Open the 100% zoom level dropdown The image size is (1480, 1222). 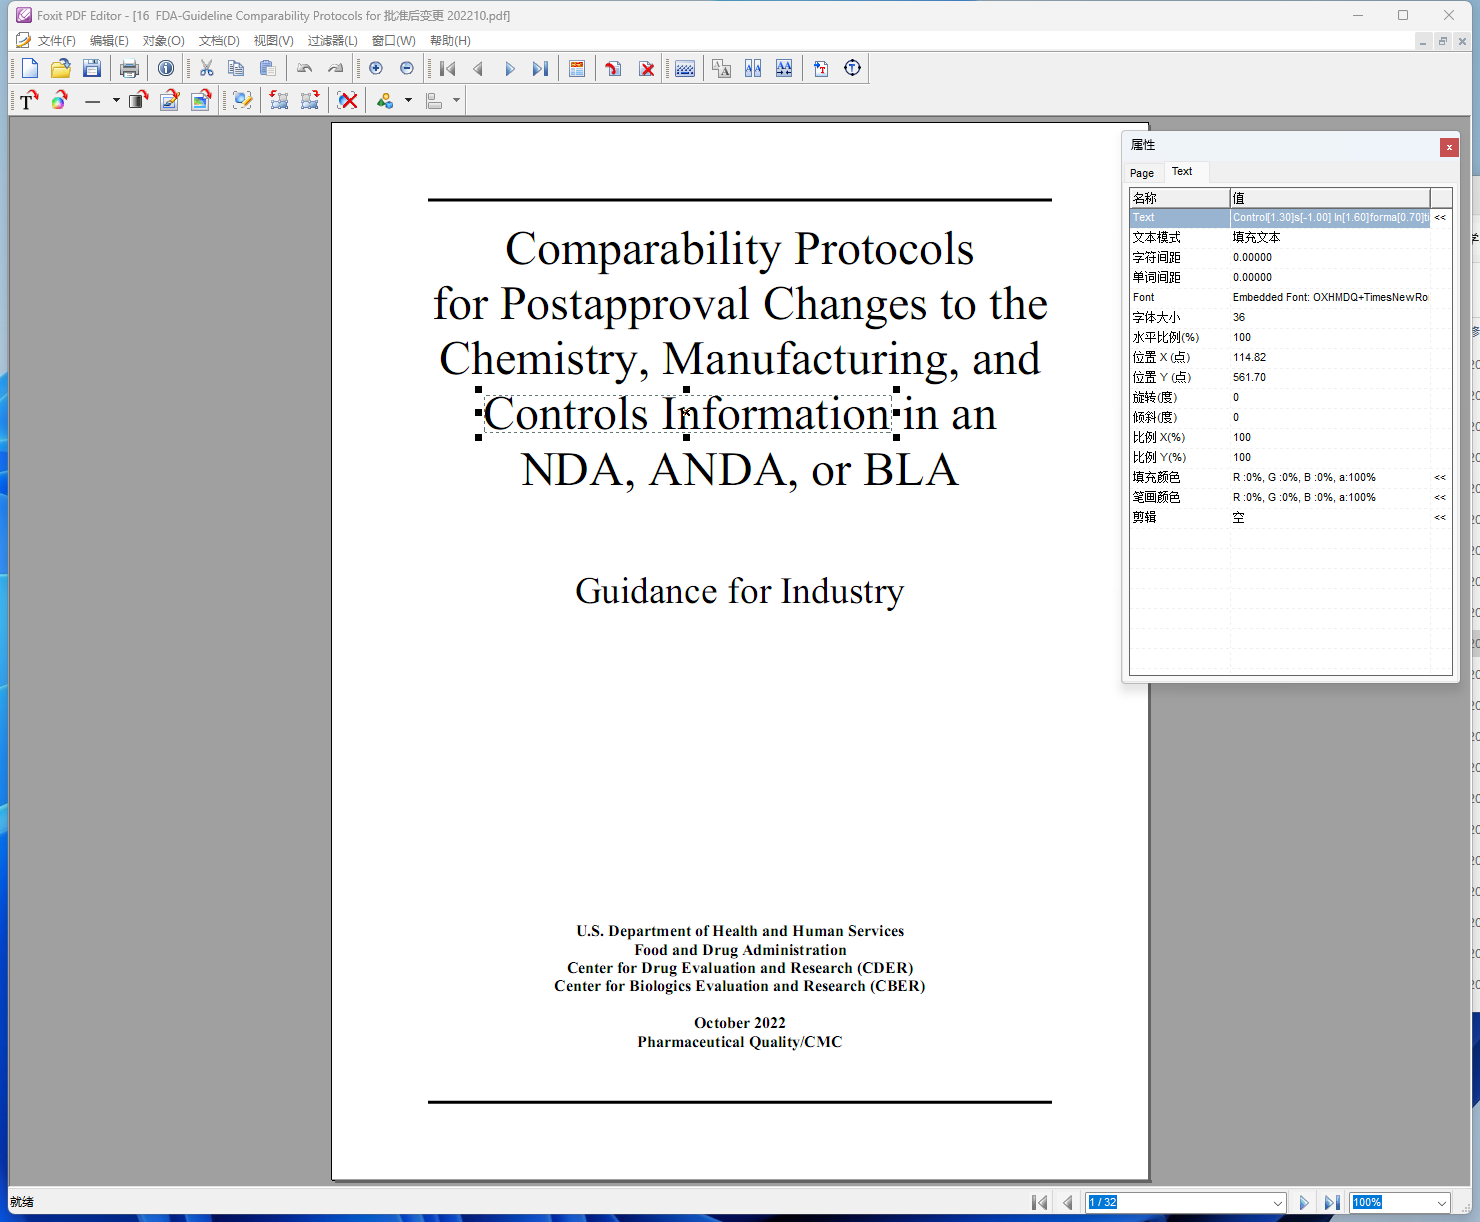[1441, 1203]
